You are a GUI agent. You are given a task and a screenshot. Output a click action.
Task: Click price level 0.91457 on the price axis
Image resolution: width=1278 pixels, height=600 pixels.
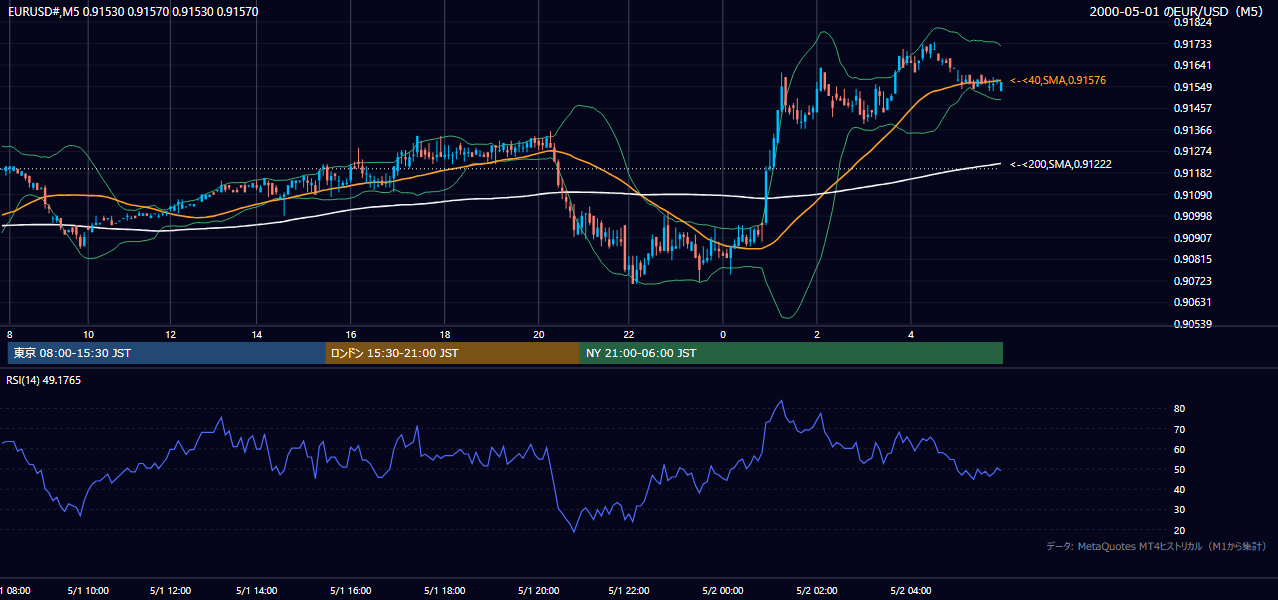click(1192, 108)
